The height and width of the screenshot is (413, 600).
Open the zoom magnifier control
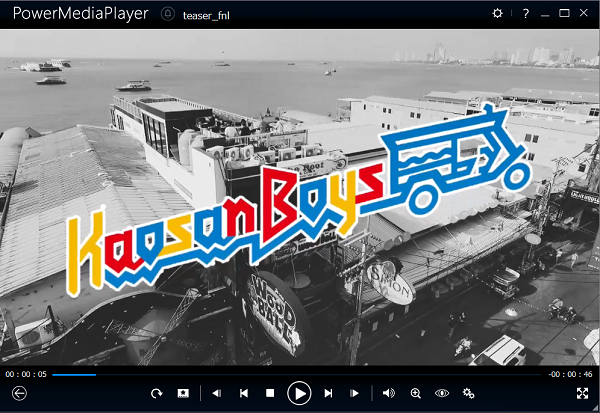tap(416, 393)
